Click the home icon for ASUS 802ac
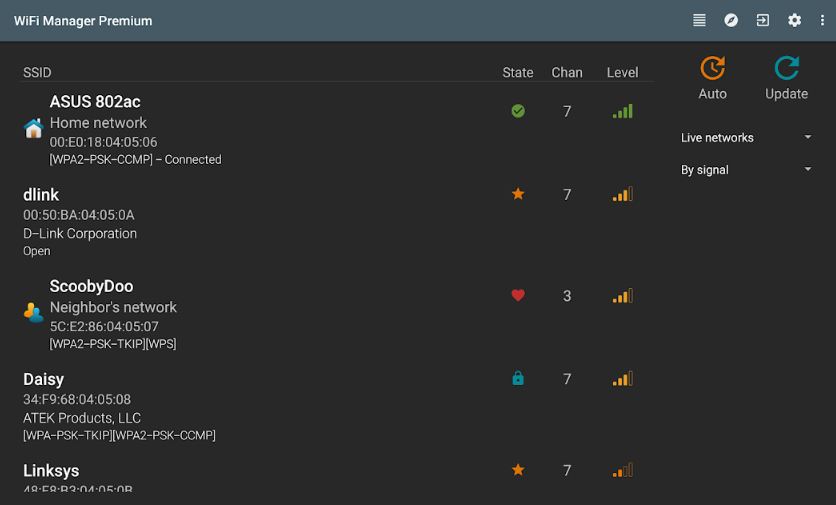Screen dimensions: 836x505 coord(34,128)
